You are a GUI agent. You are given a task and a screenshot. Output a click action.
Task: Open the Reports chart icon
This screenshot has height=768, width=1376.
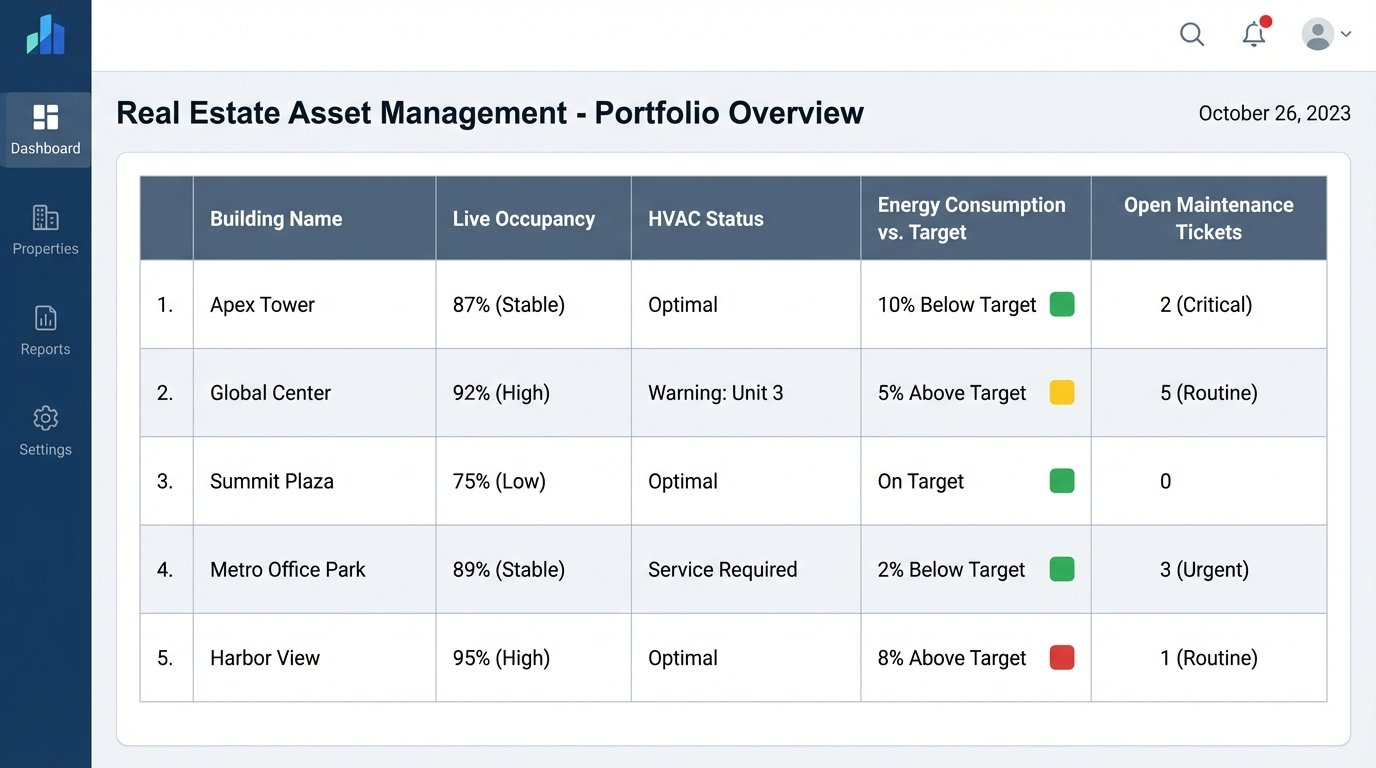tap(45, 318)
